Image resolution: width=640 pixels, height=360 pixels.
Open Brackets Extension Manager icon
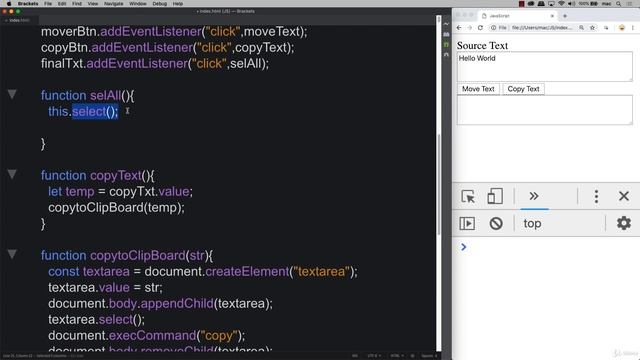447,34
